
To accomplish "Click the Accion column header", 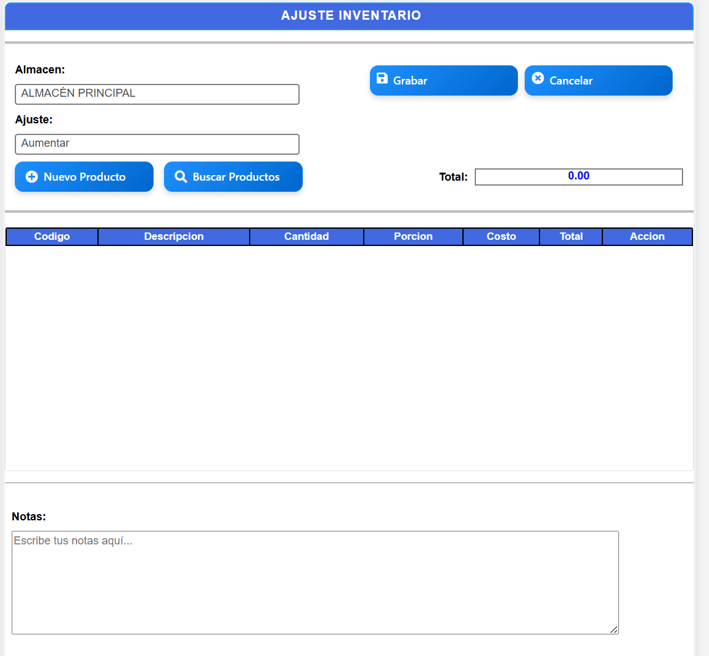I will point(648,236).
